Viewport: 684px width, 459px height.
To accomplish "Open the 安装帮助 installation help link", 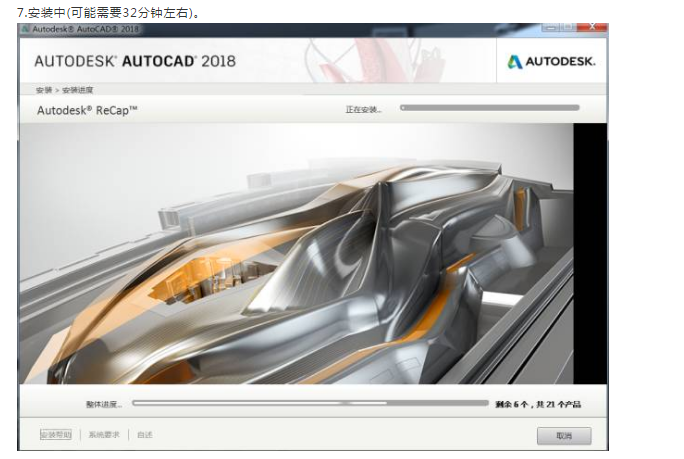I will click(x=56, y=435).
